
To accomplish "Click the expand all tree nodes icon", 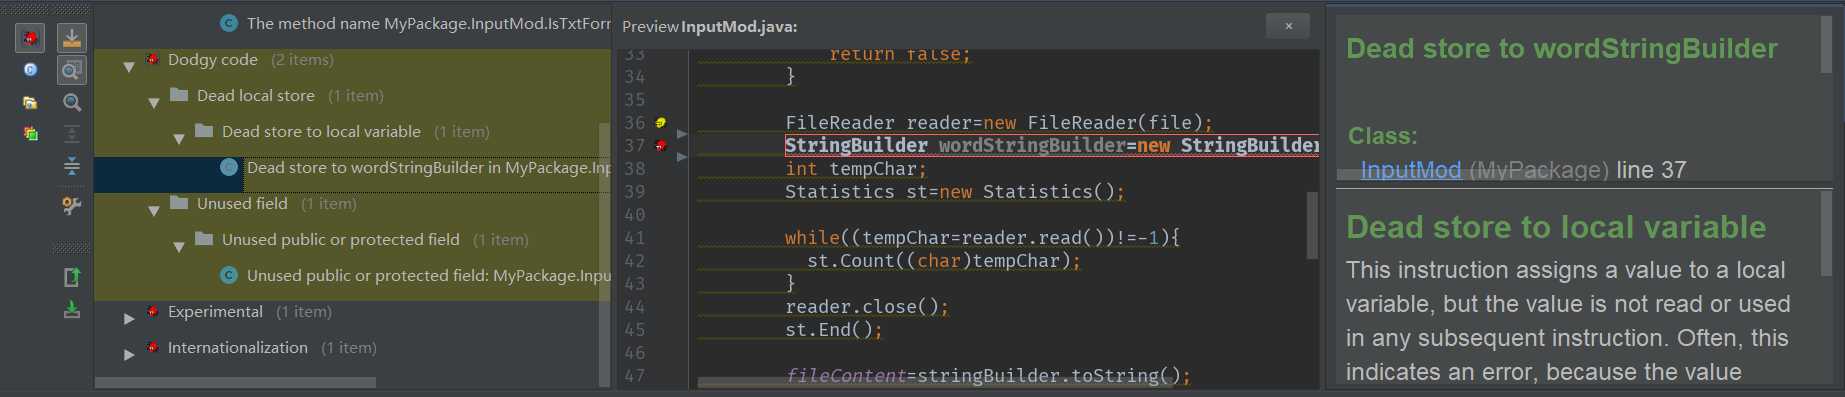I will 72,134.
